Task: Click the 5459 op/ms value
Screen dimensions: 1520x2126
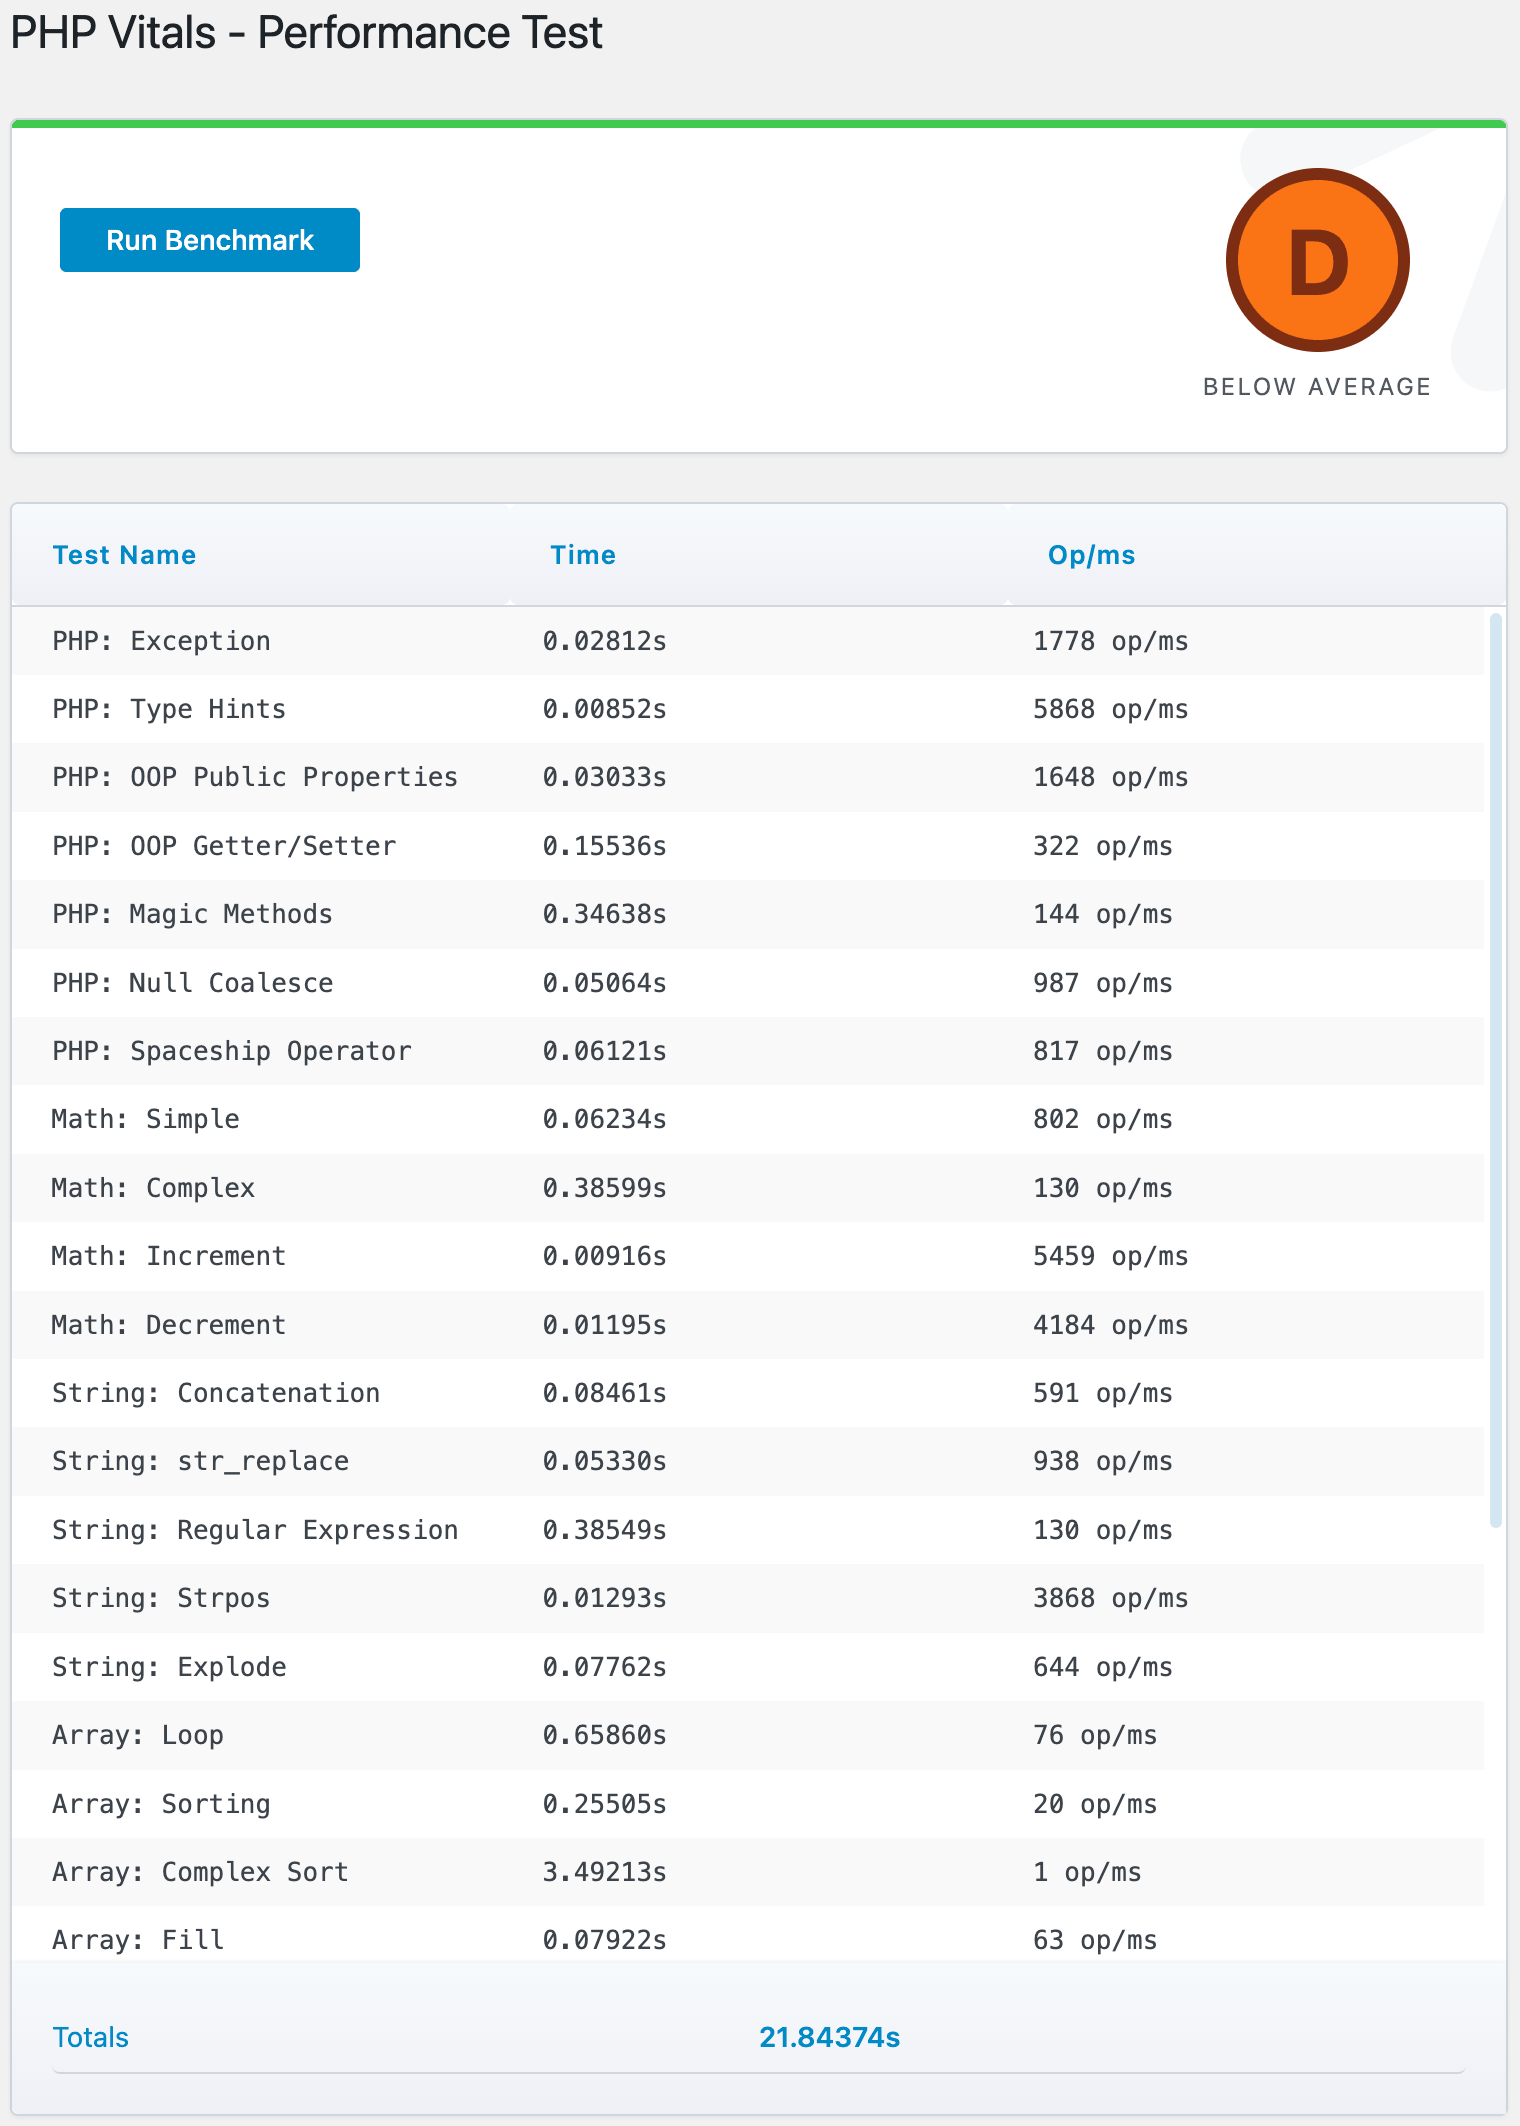Action: click(x=1111, y=1256)
